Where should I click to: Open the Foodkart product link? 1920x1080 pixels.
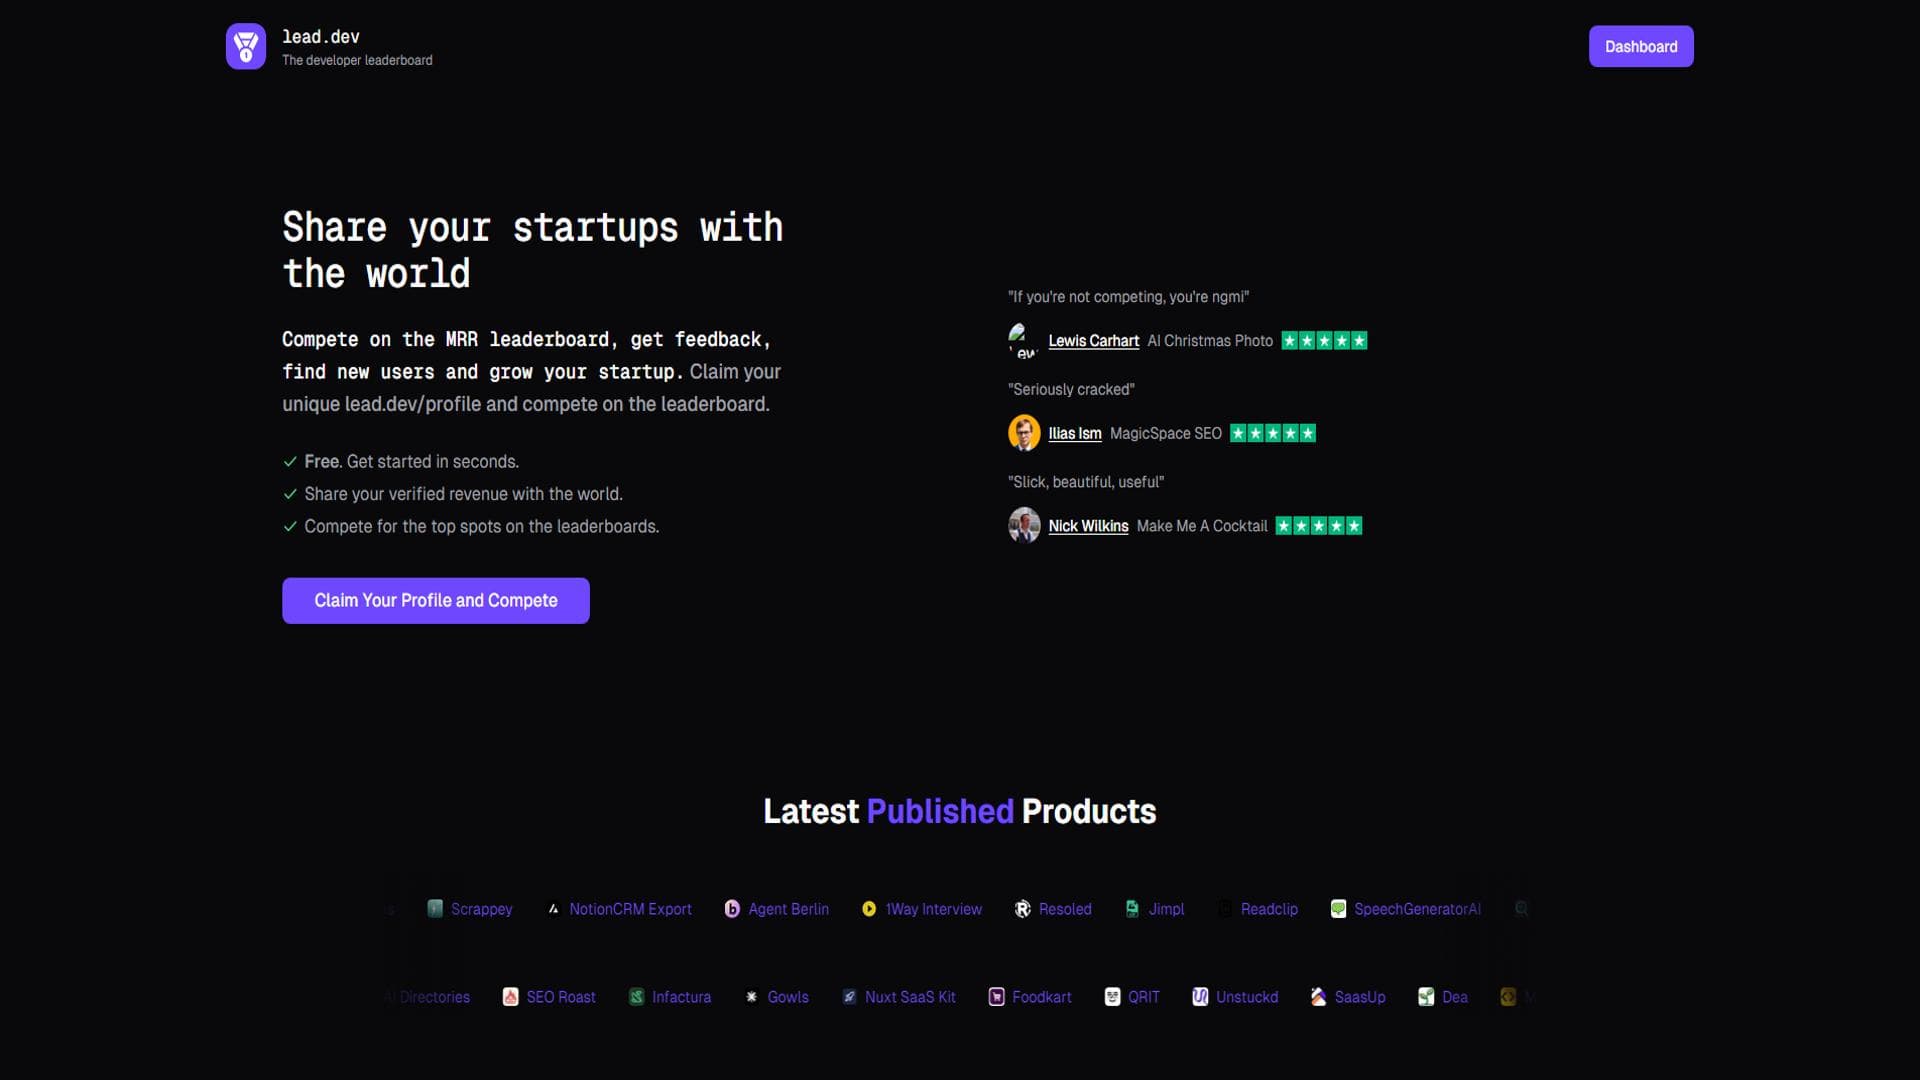coord(1041,997)
